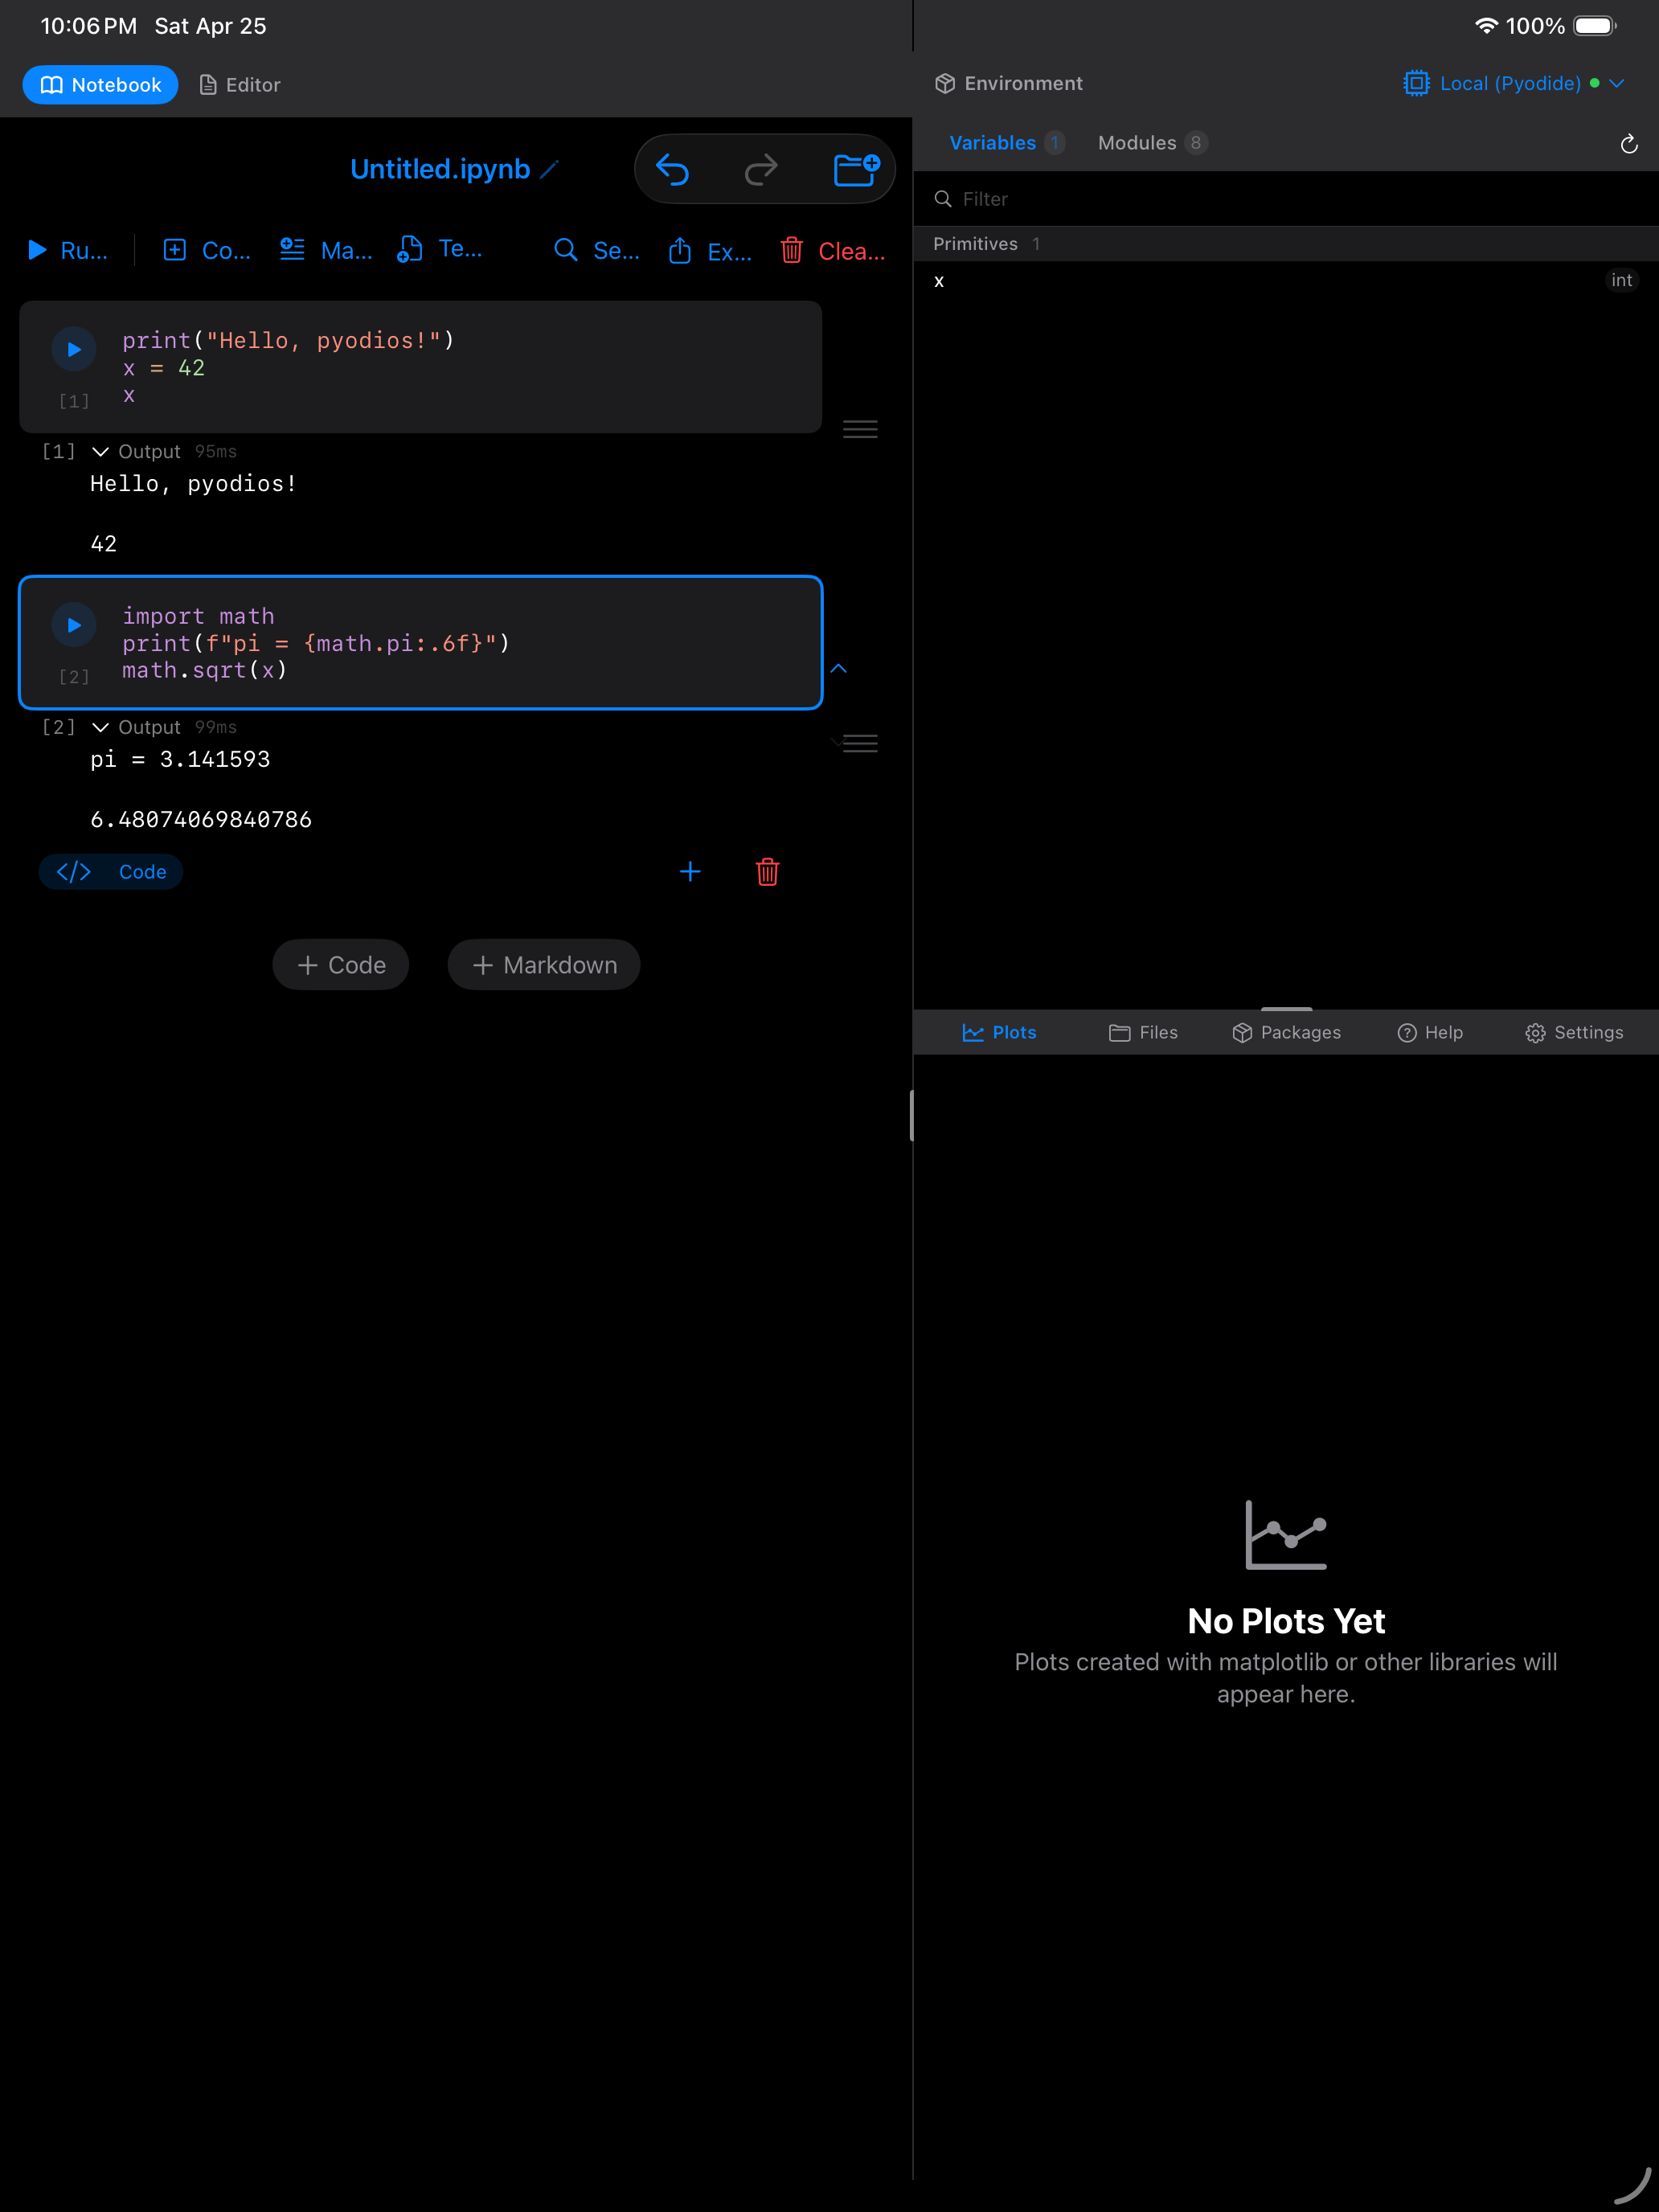Screen dimensions: 1659x2212
Task: Insert cell below with plus icon
Action: coord(690,872)
